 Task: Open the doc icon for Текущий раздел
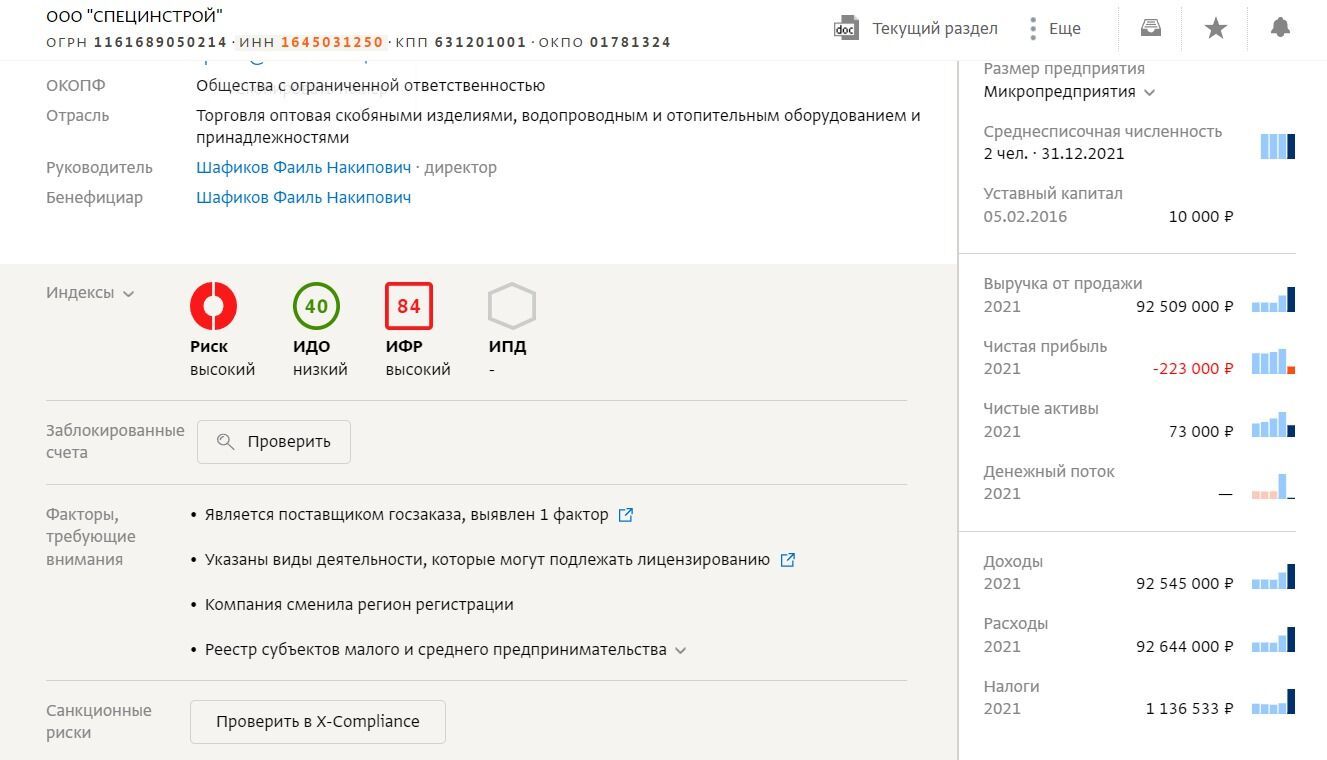pyautogui.click(x=846, y=28)
